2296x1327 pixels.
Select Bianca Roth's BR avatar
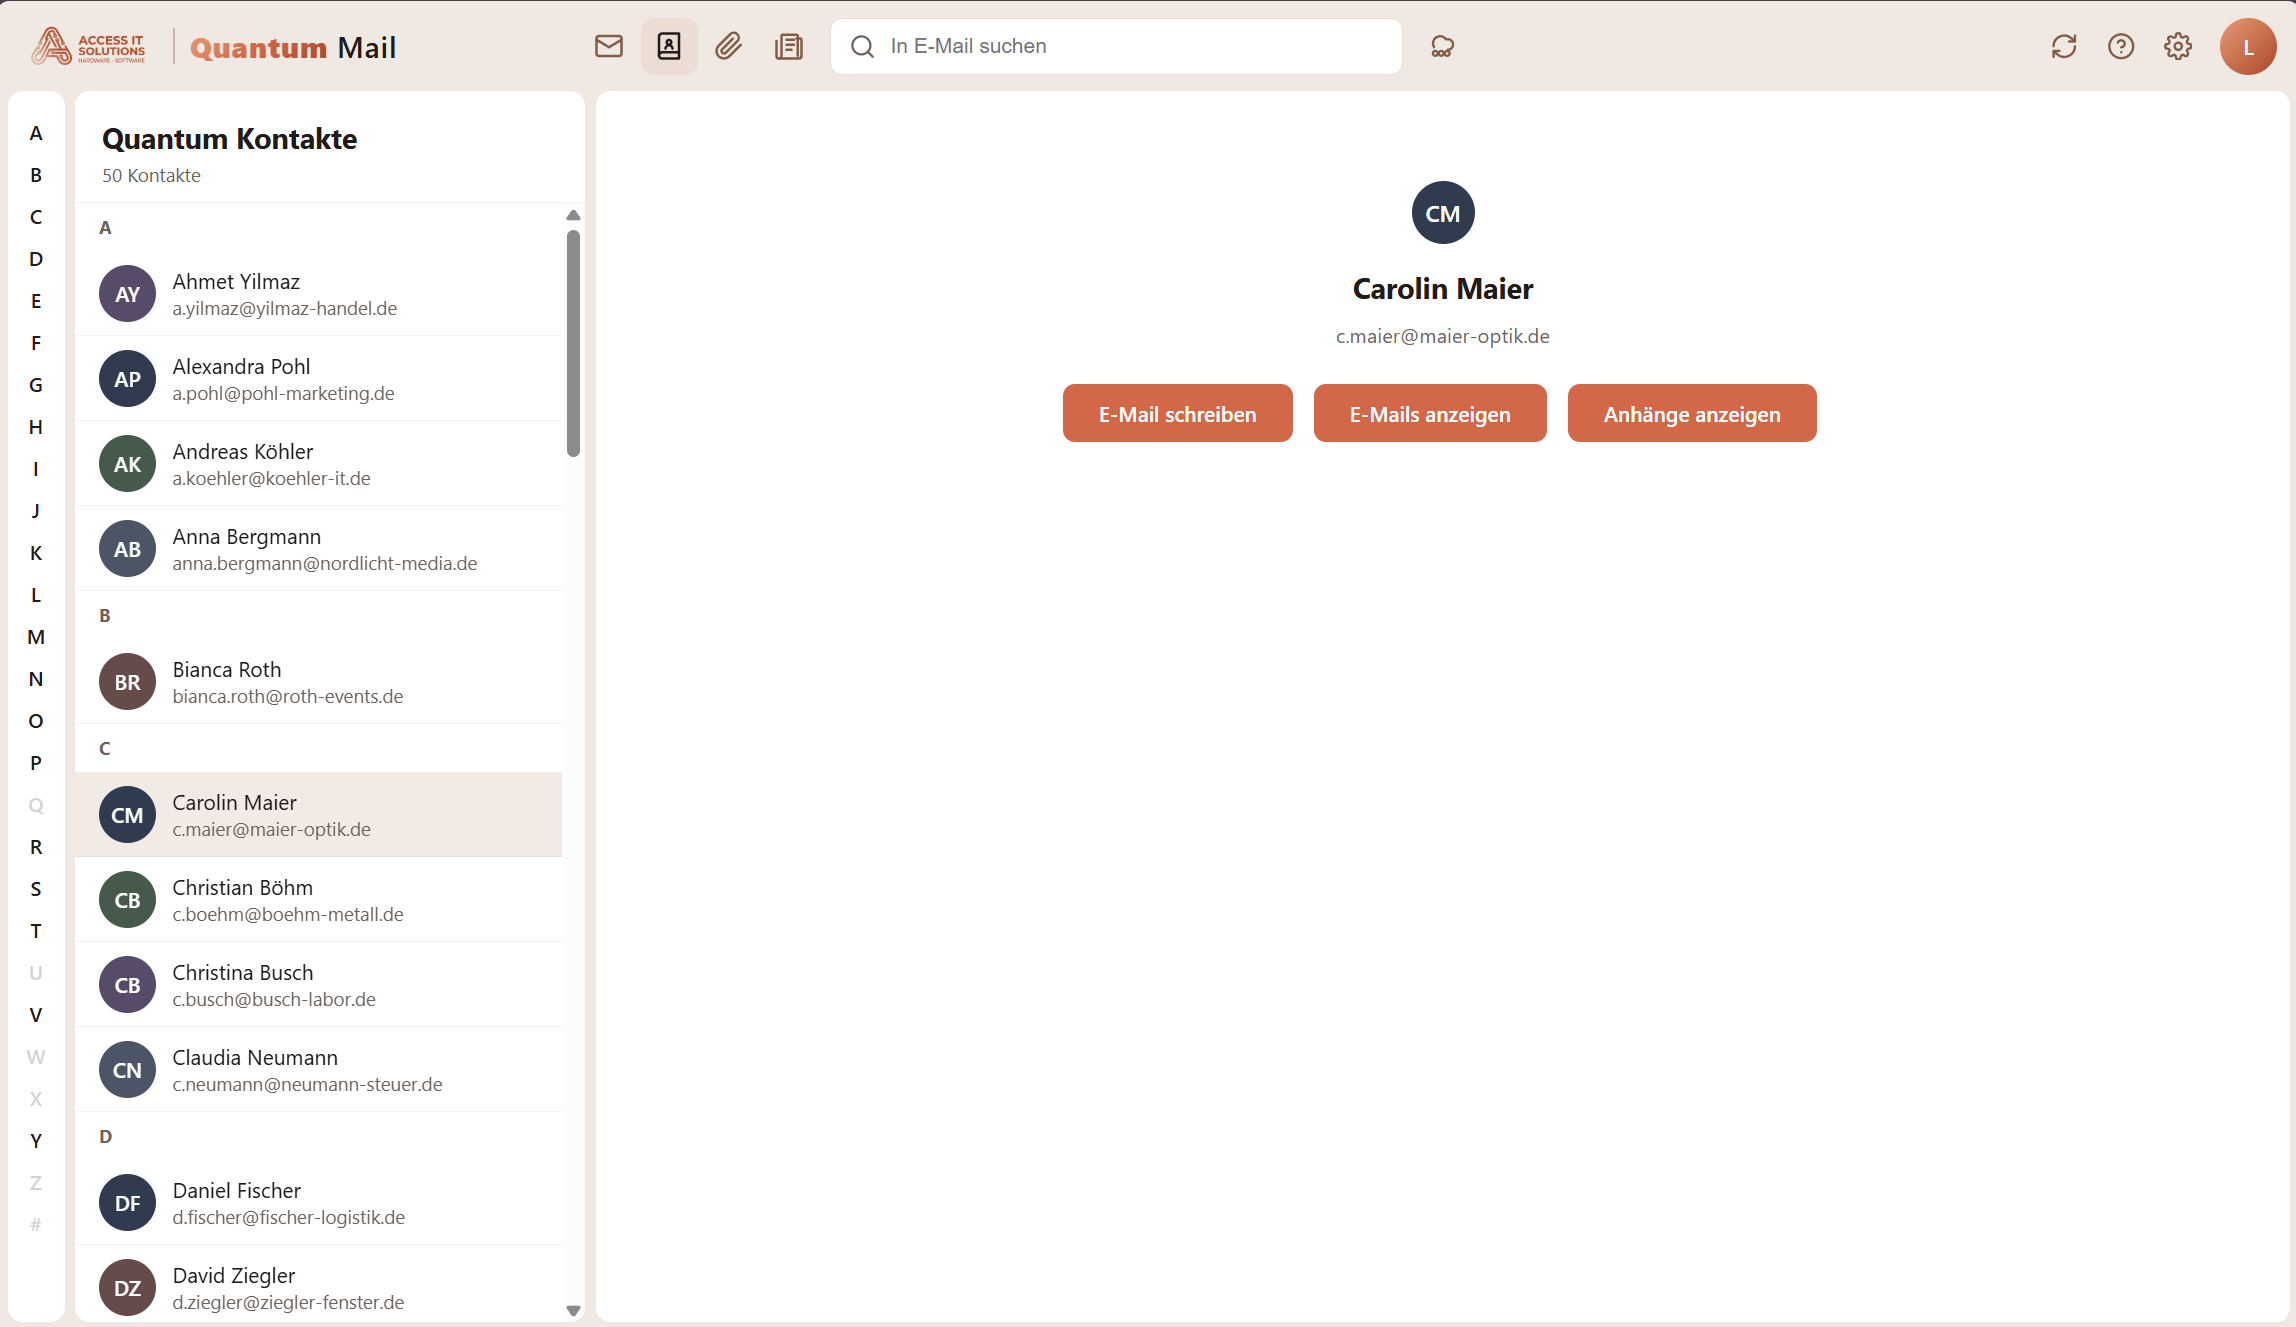coord(127,682)
